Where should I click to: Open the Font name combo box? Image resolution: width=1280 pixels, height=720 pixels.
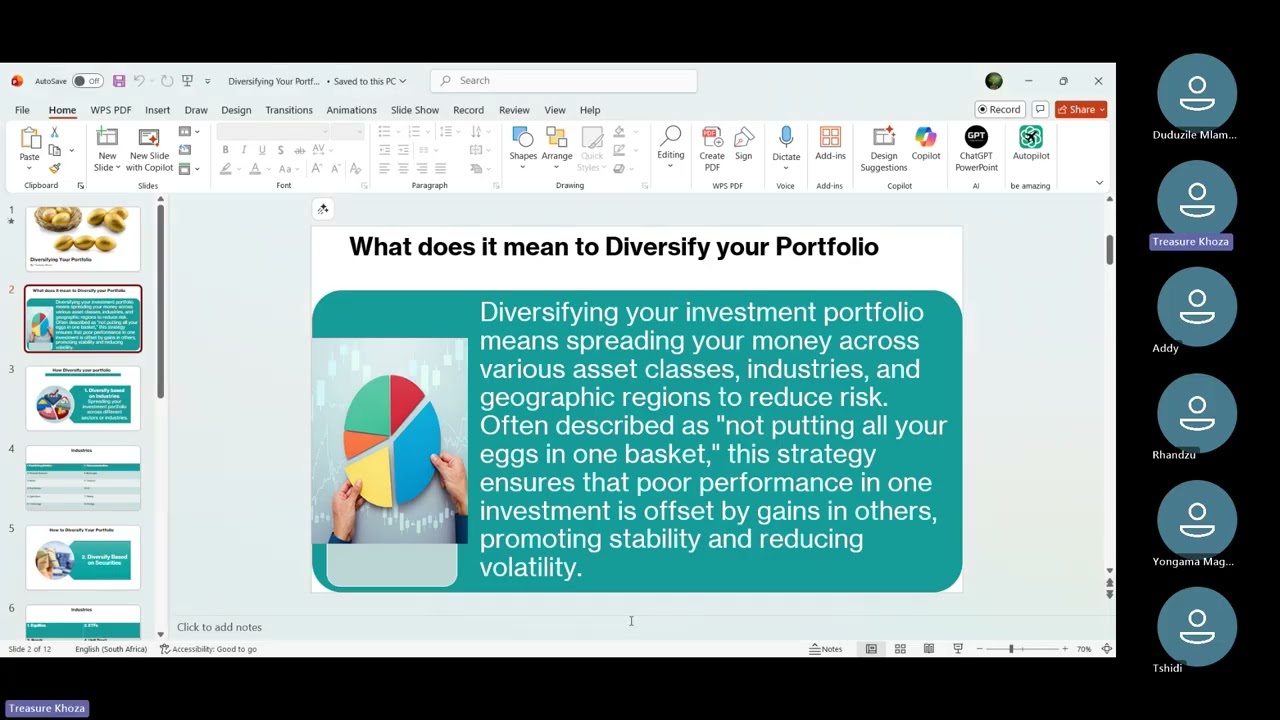click(273, 132)
